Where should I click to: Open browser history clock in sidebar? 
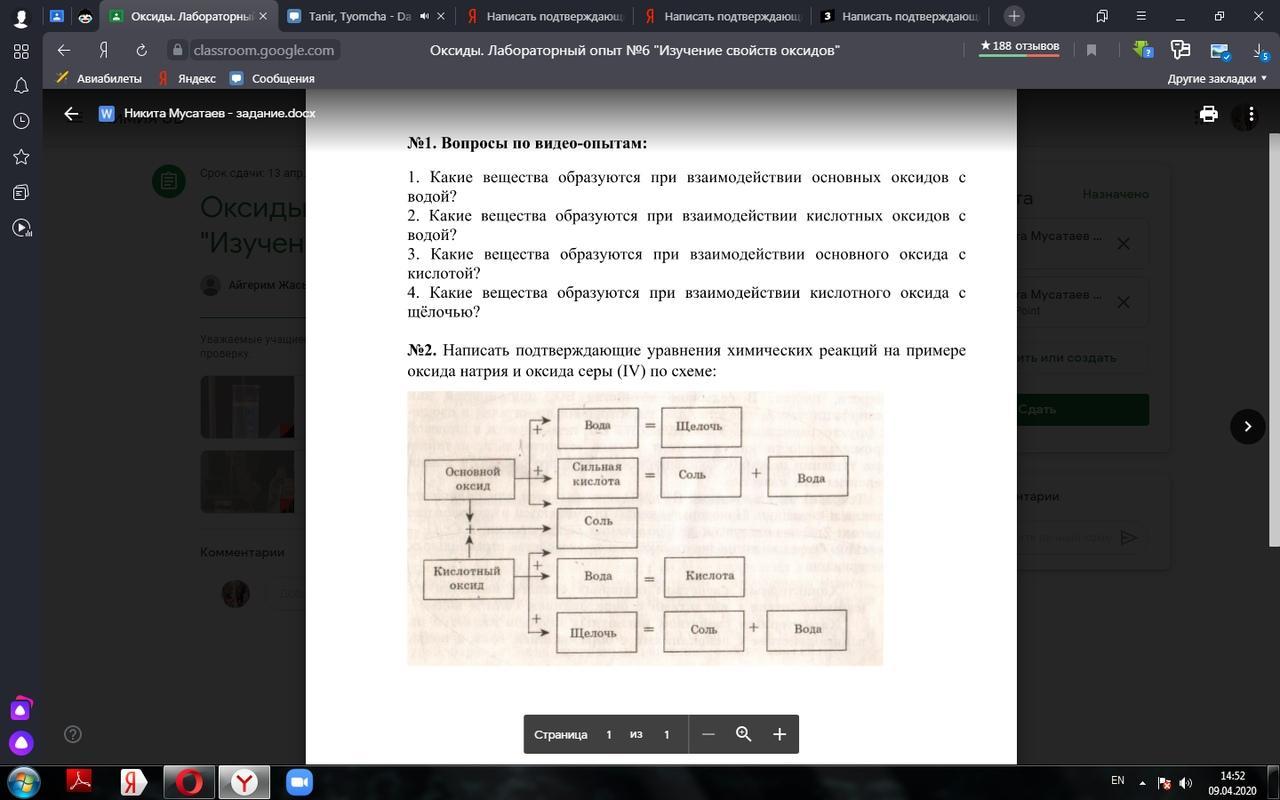coord(21,121)
